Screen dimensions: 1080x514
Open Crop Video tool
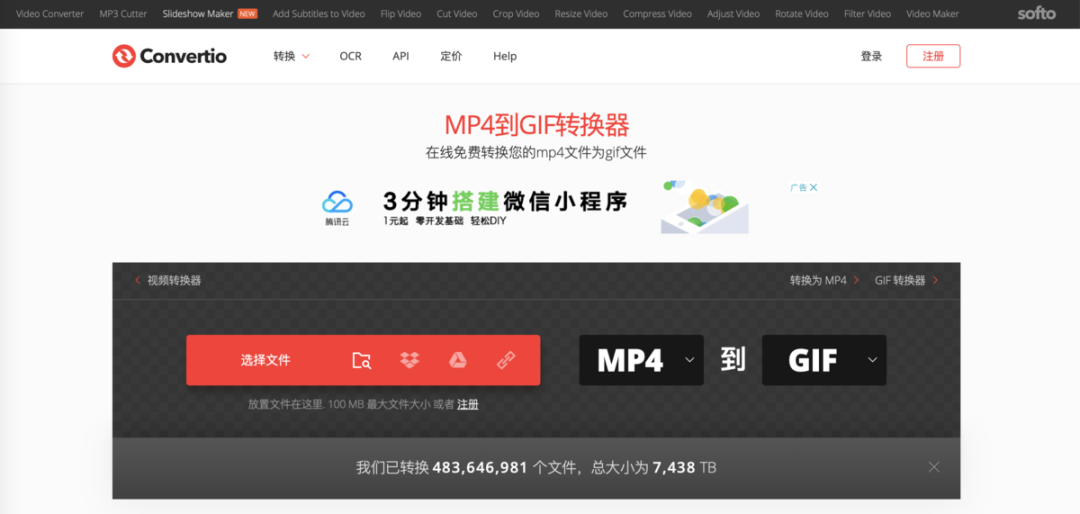pyautogui.click(x=516, y=14)
